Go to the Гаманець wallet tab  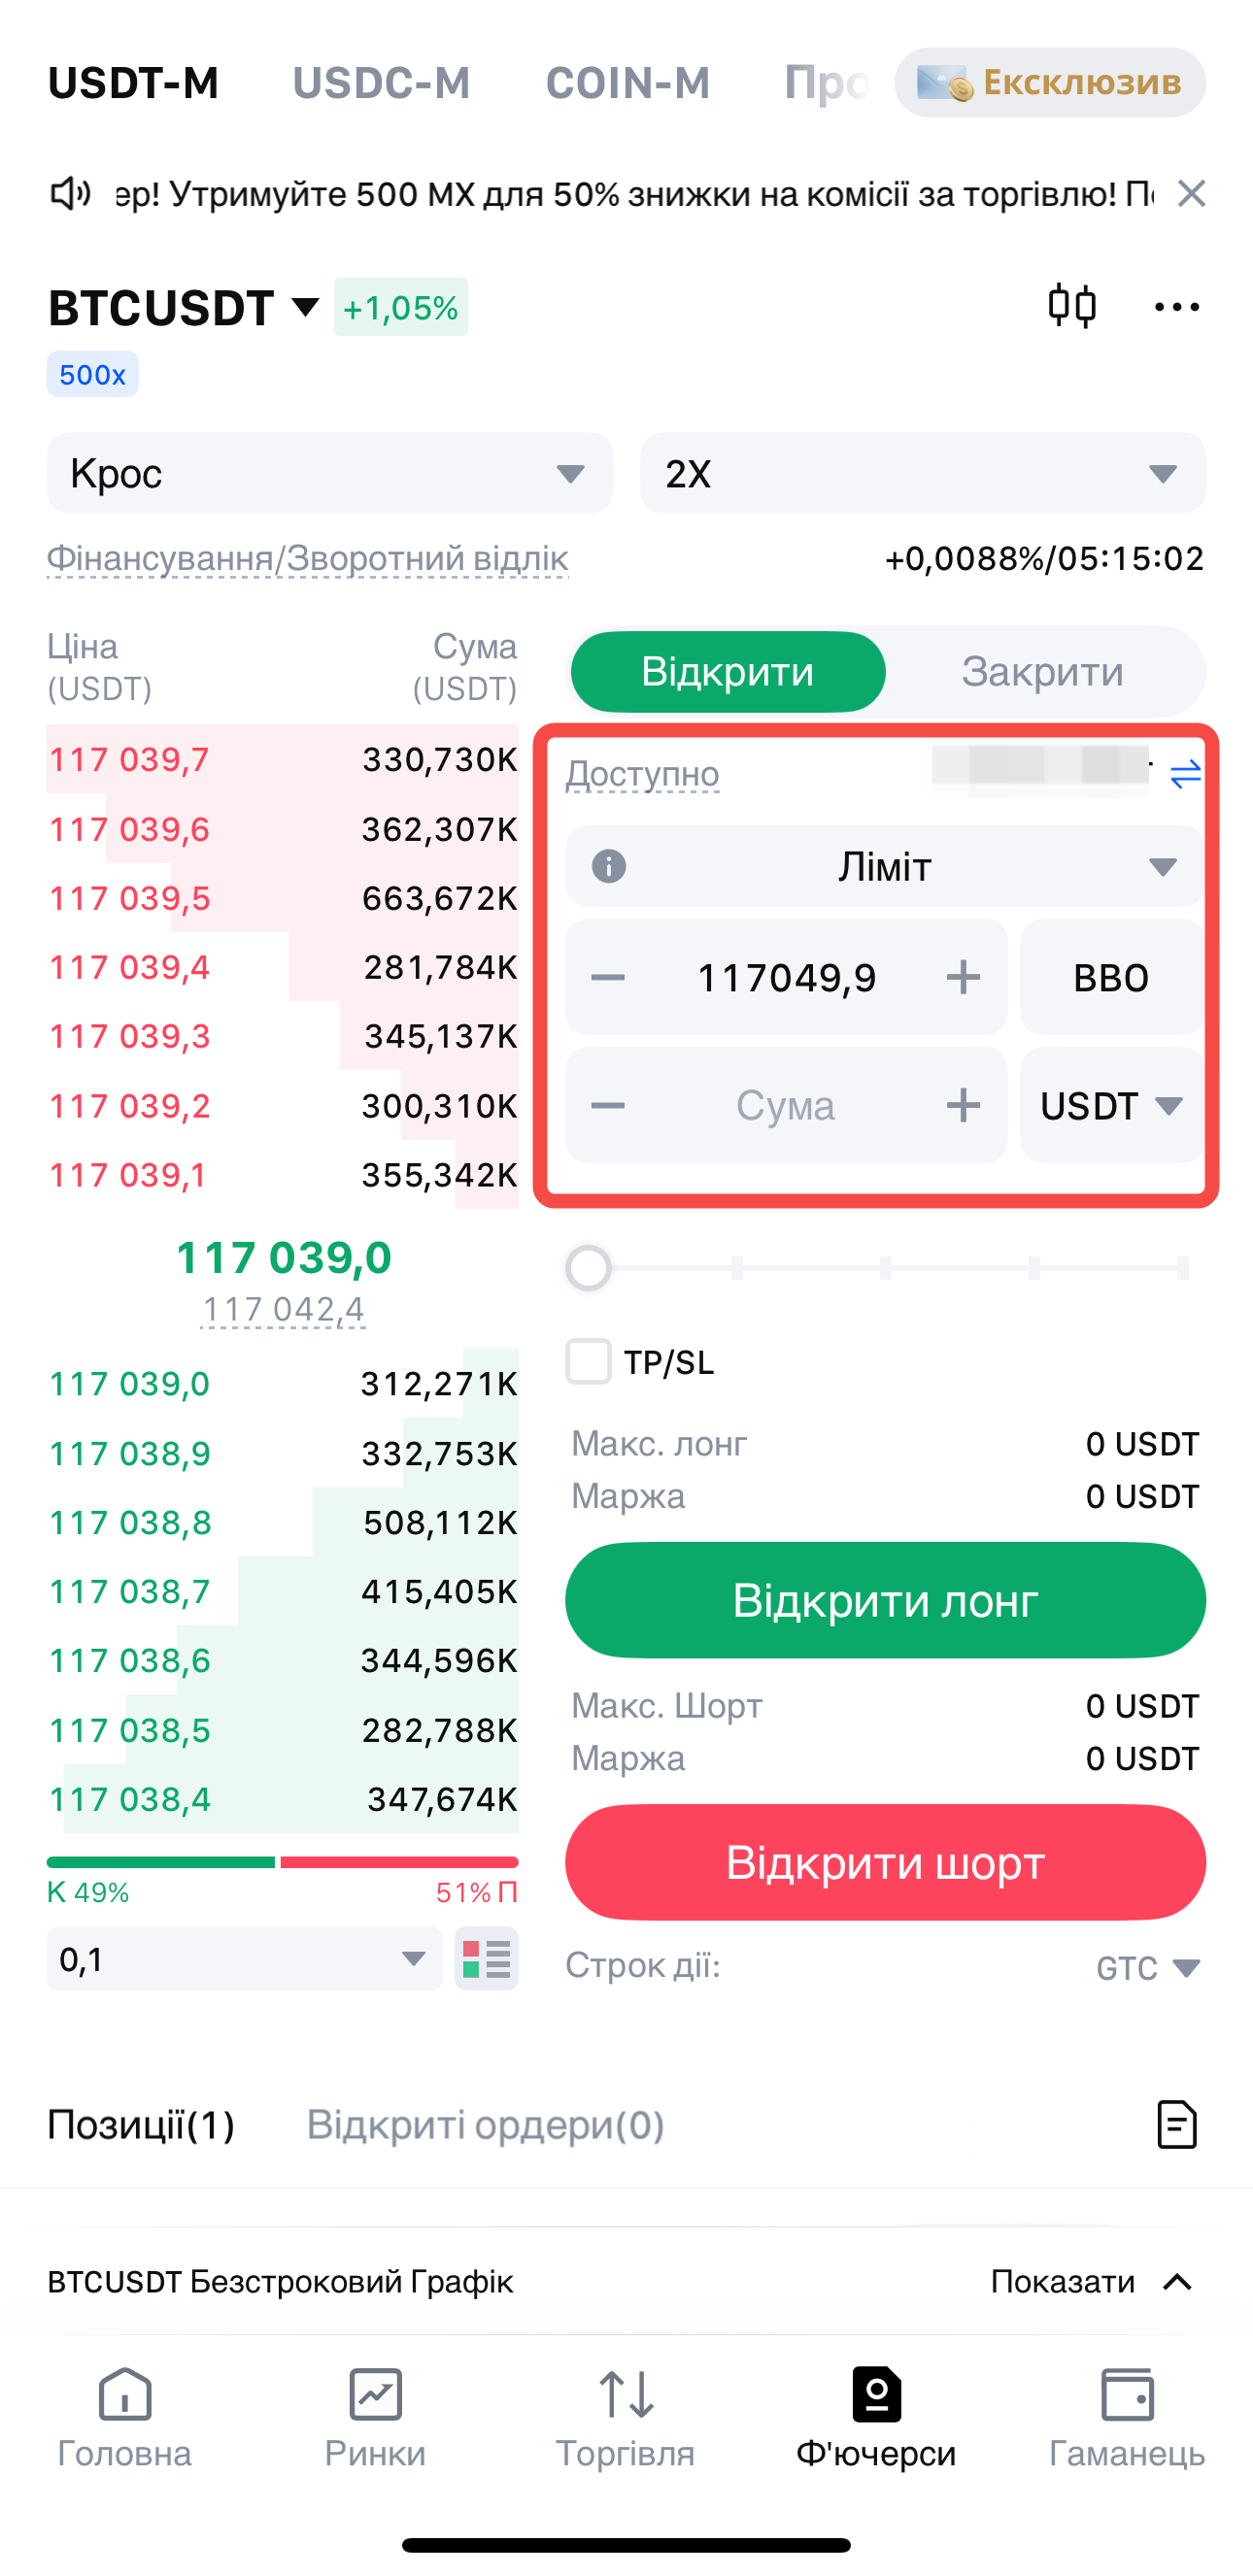pos(1127,2415)
